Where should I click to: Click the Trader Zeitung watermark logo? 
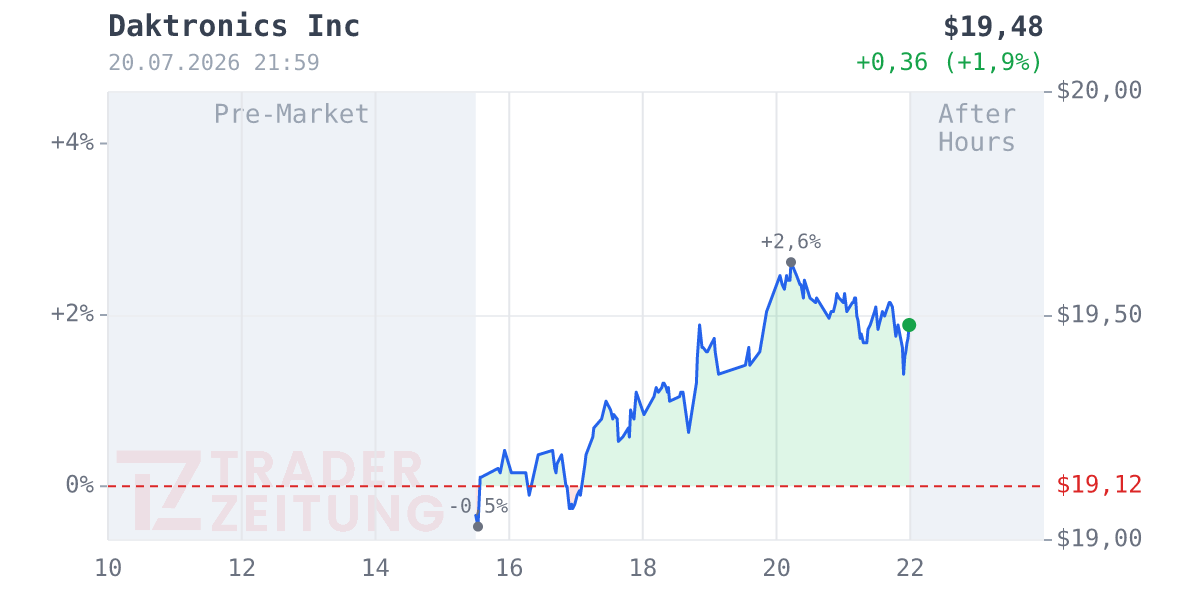(x=280, y=491)
